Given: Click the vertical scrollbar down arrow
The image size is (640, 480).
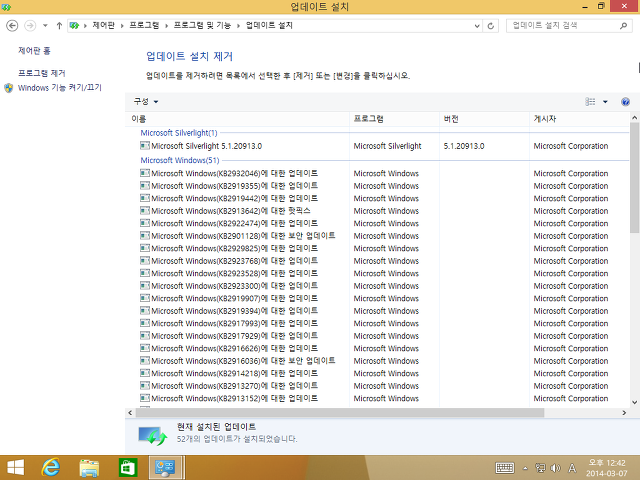Looking at the screenshot, I should coord(634,402).
